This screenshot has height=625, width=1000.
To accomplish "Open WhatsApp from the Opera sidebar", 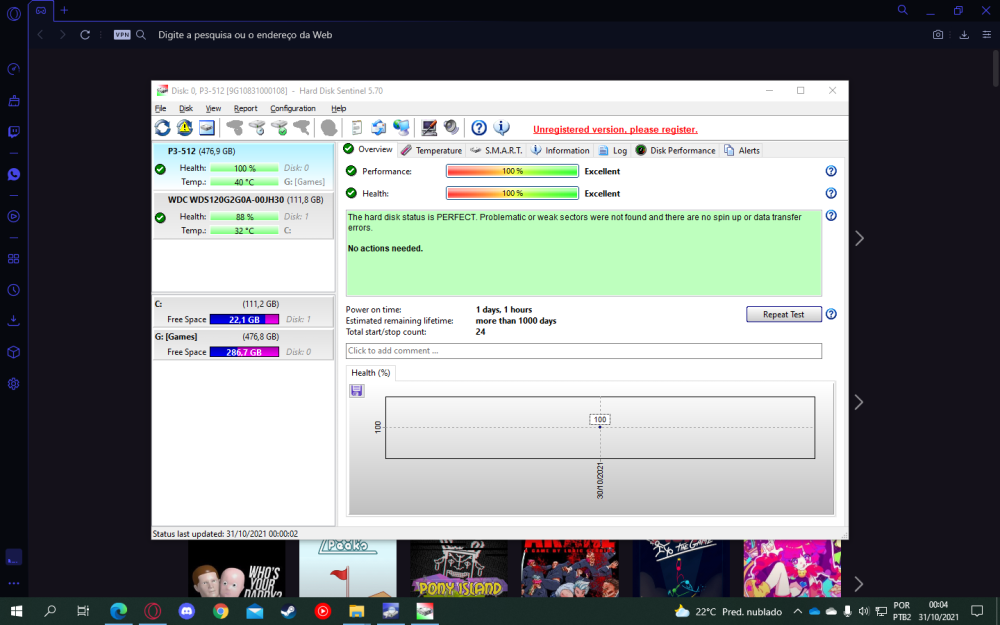I will coord(14,174).
